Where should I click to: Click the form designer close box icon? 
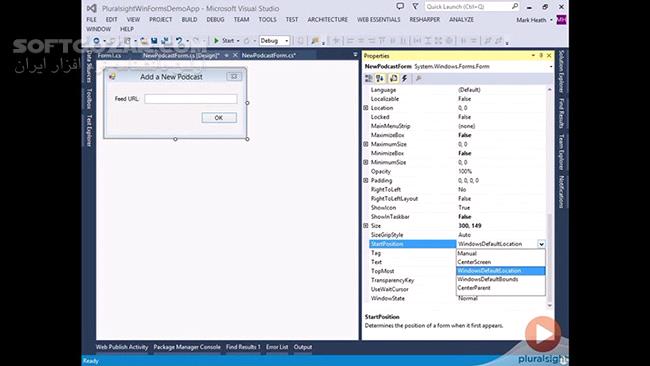tap(234, 77)
